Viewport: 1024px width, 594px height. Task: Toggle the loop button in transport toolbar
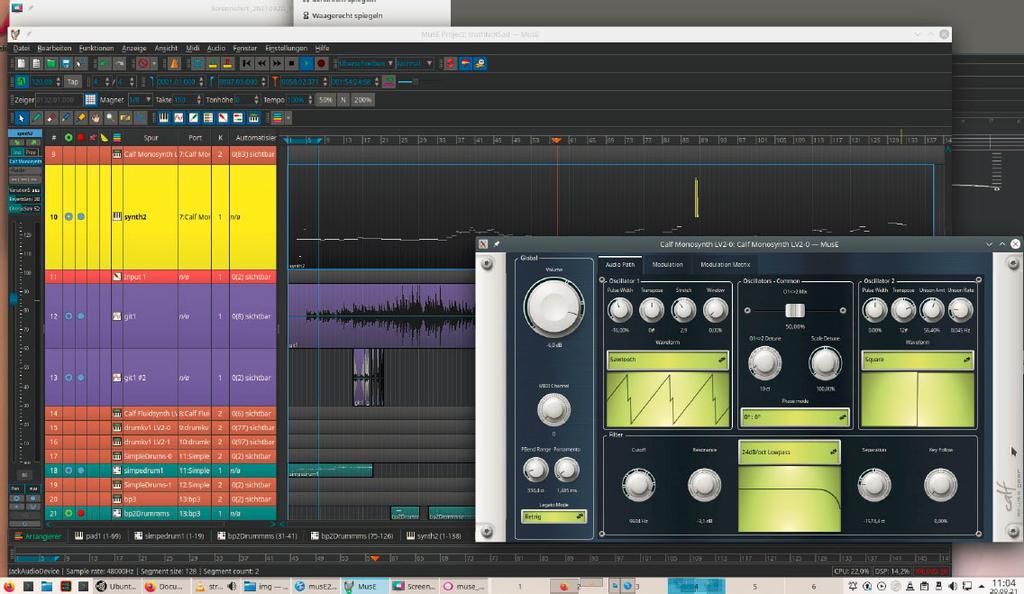197,63
